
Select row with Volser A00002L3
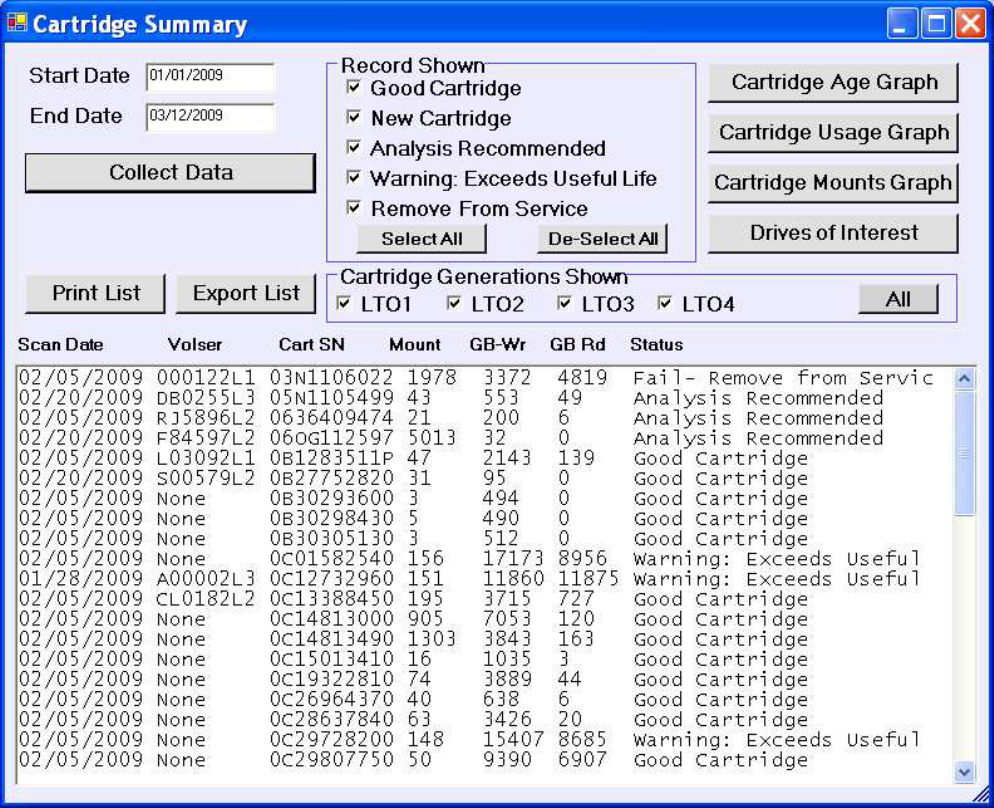(484, 579)
